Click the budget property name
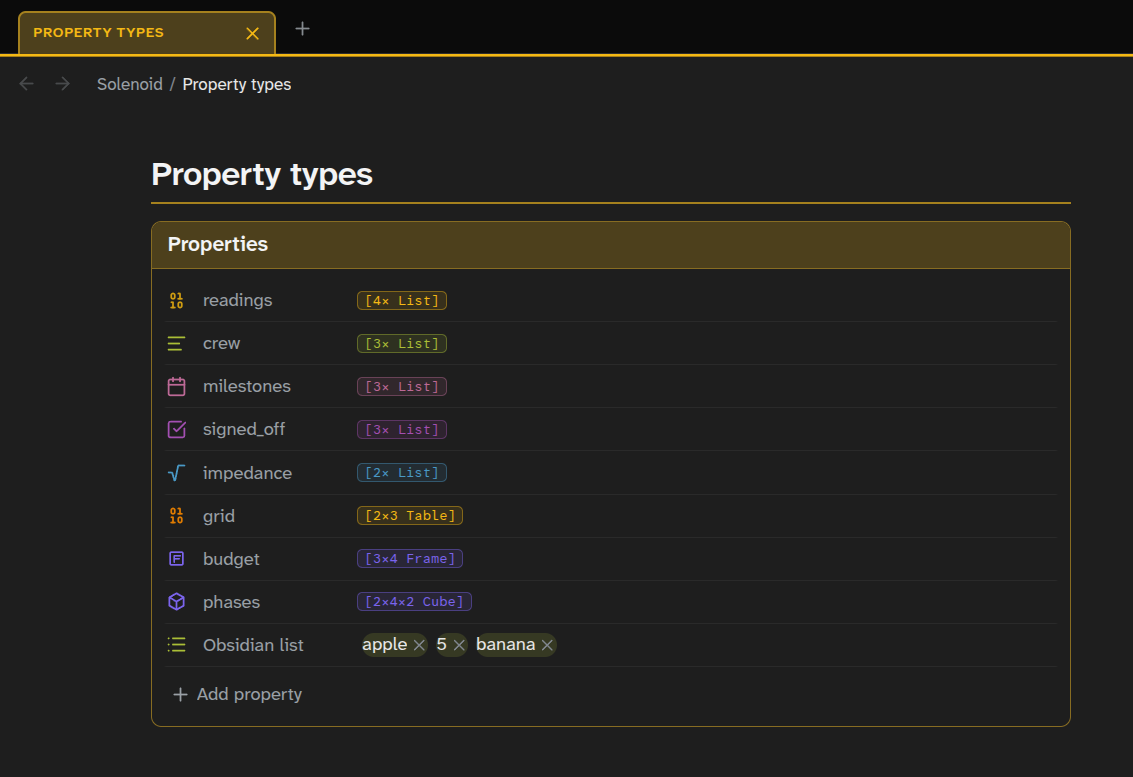The width and height of the screenshot is (1133, 777). [231, 559]
